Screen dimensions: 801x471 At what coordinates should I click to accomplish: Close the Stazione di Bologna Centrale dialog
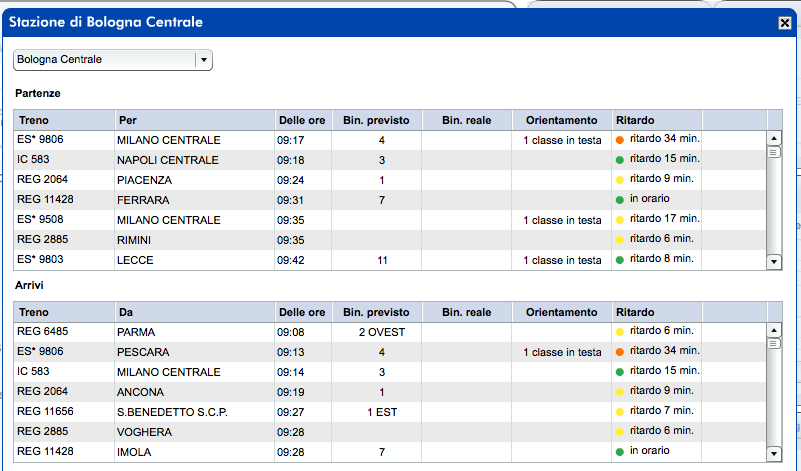[785, 22]
